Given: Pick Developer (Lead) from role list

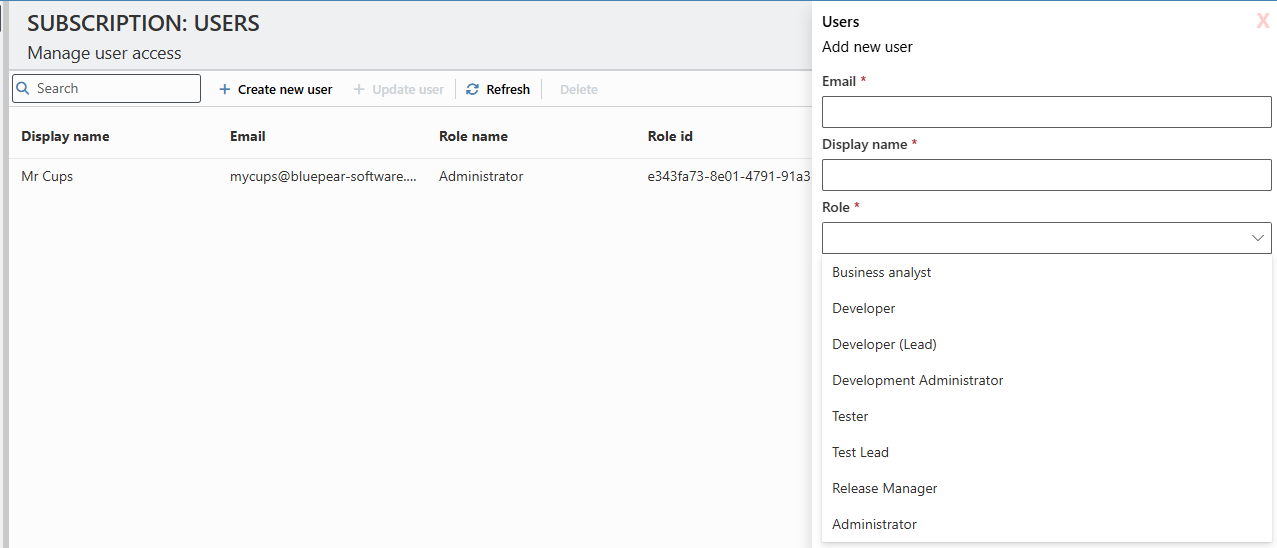Looking at the screenshot, I should [884, 344].
